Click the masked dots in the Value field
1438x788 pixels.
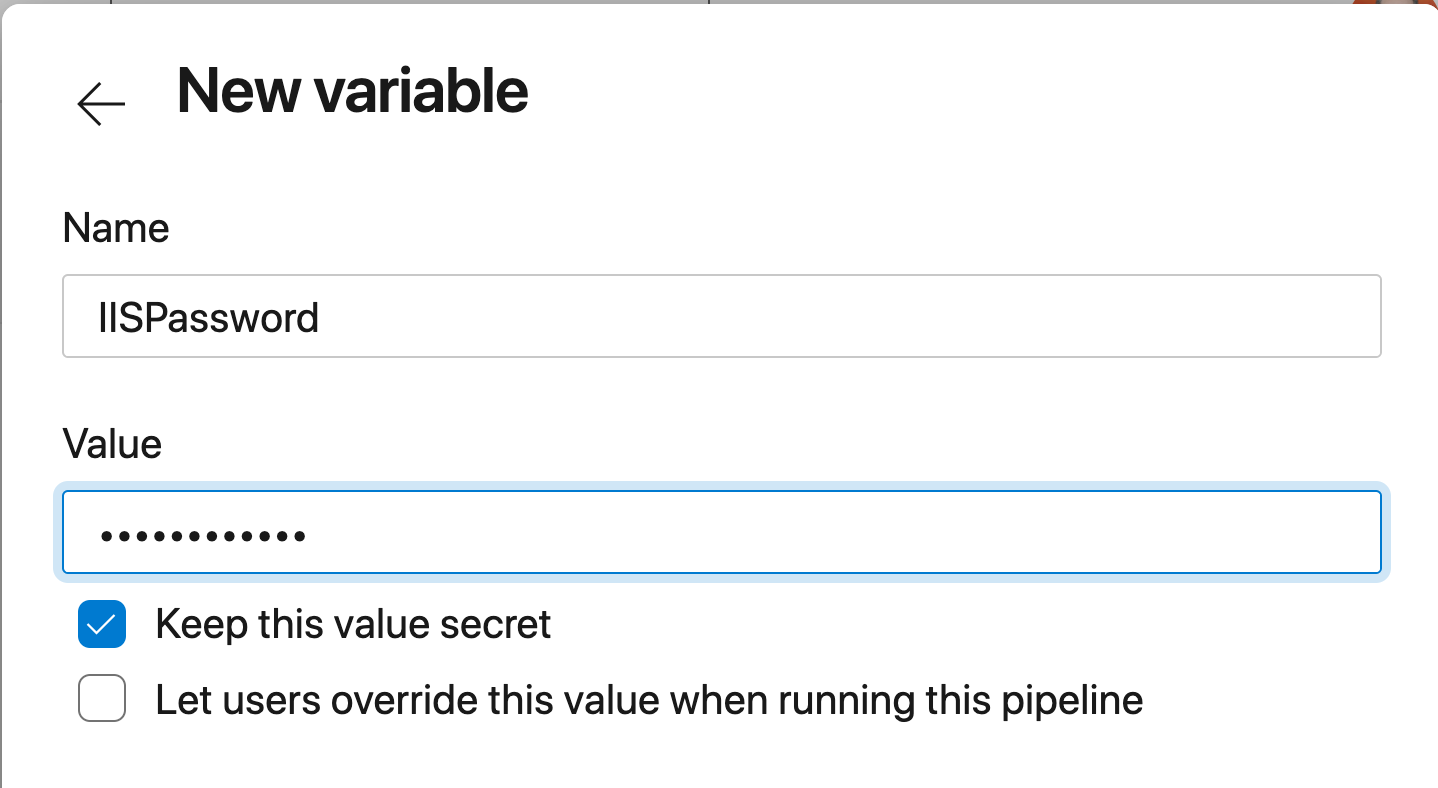(x=203, y=536)
